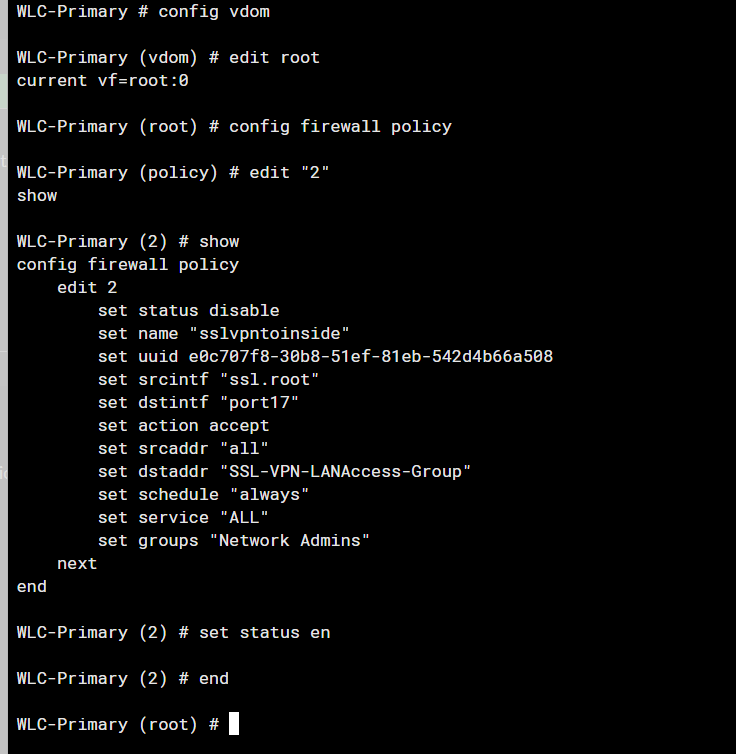Click the service value "ALL"
This screenshot has height=754, width=736.
244,517
